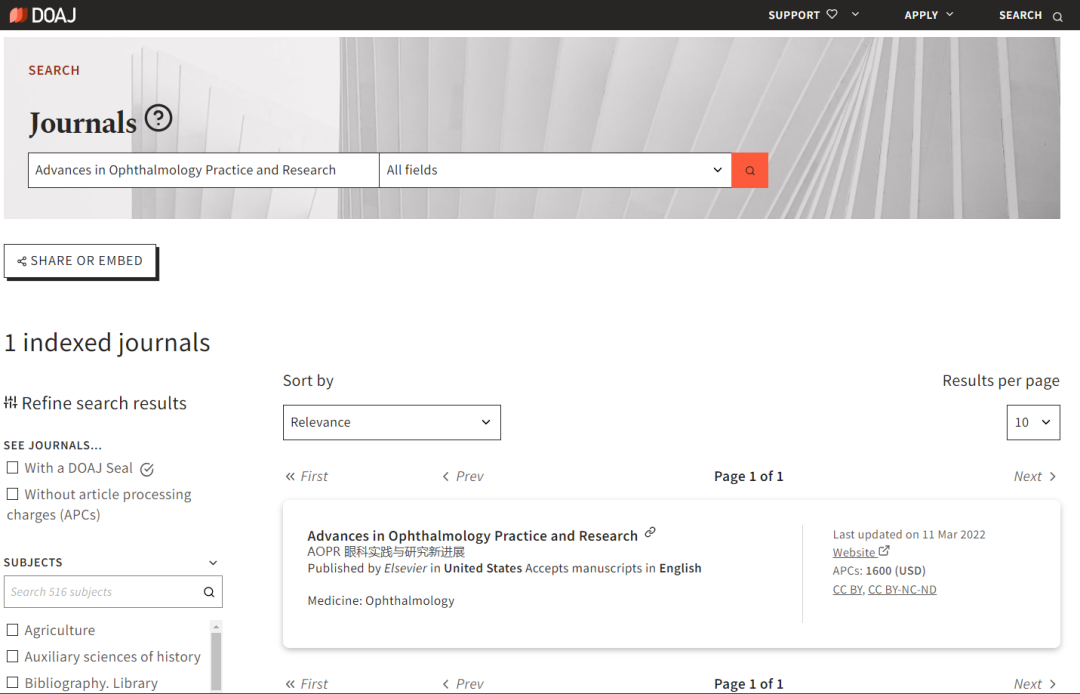Tick the Agriculture subject checkbox

(x=13, y=630)
